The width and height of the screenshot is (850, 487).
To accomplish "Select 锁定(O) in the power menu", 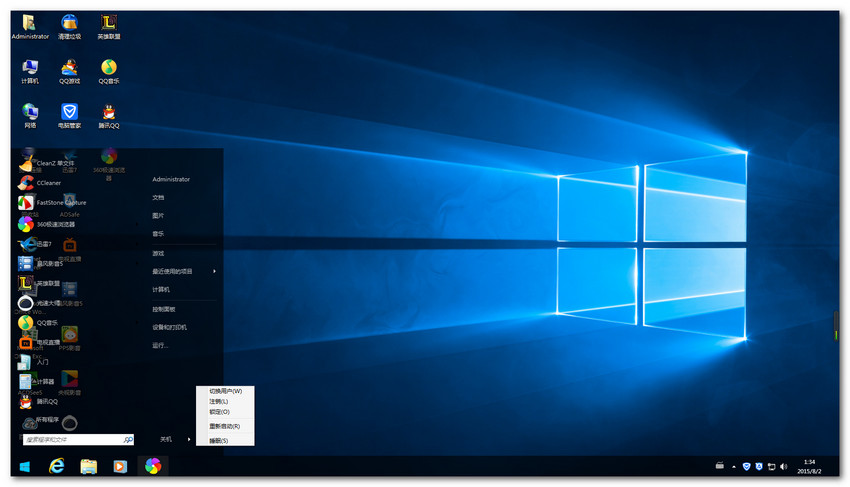I will coord(219,411).
